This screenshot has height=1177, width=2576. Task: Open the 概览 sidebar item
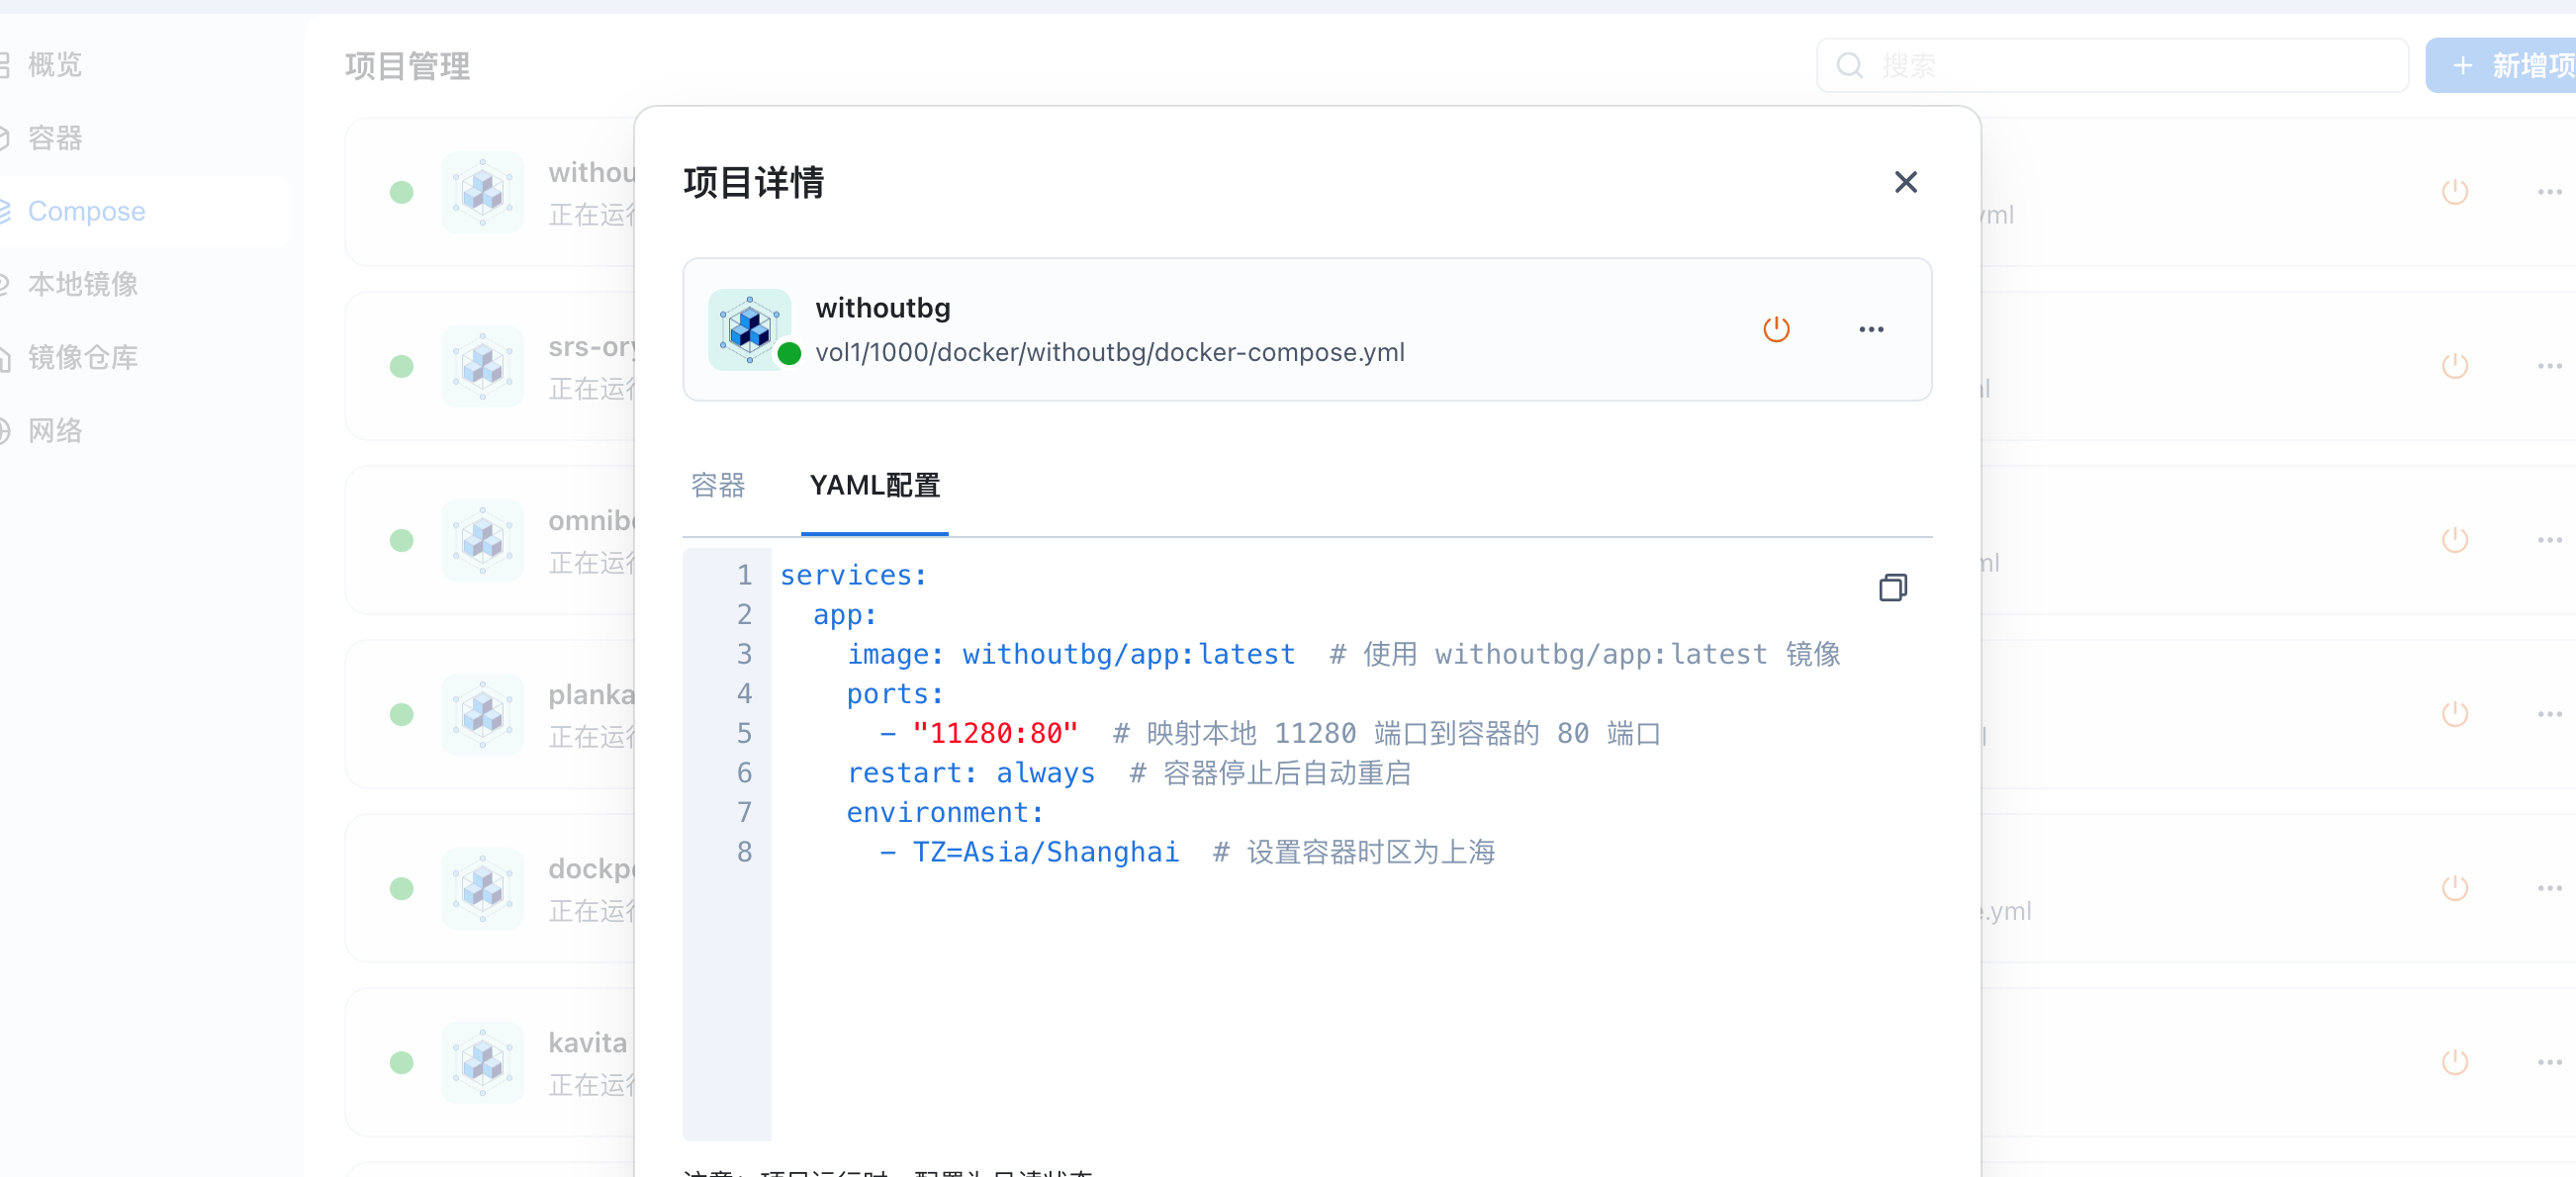(55, 65)
